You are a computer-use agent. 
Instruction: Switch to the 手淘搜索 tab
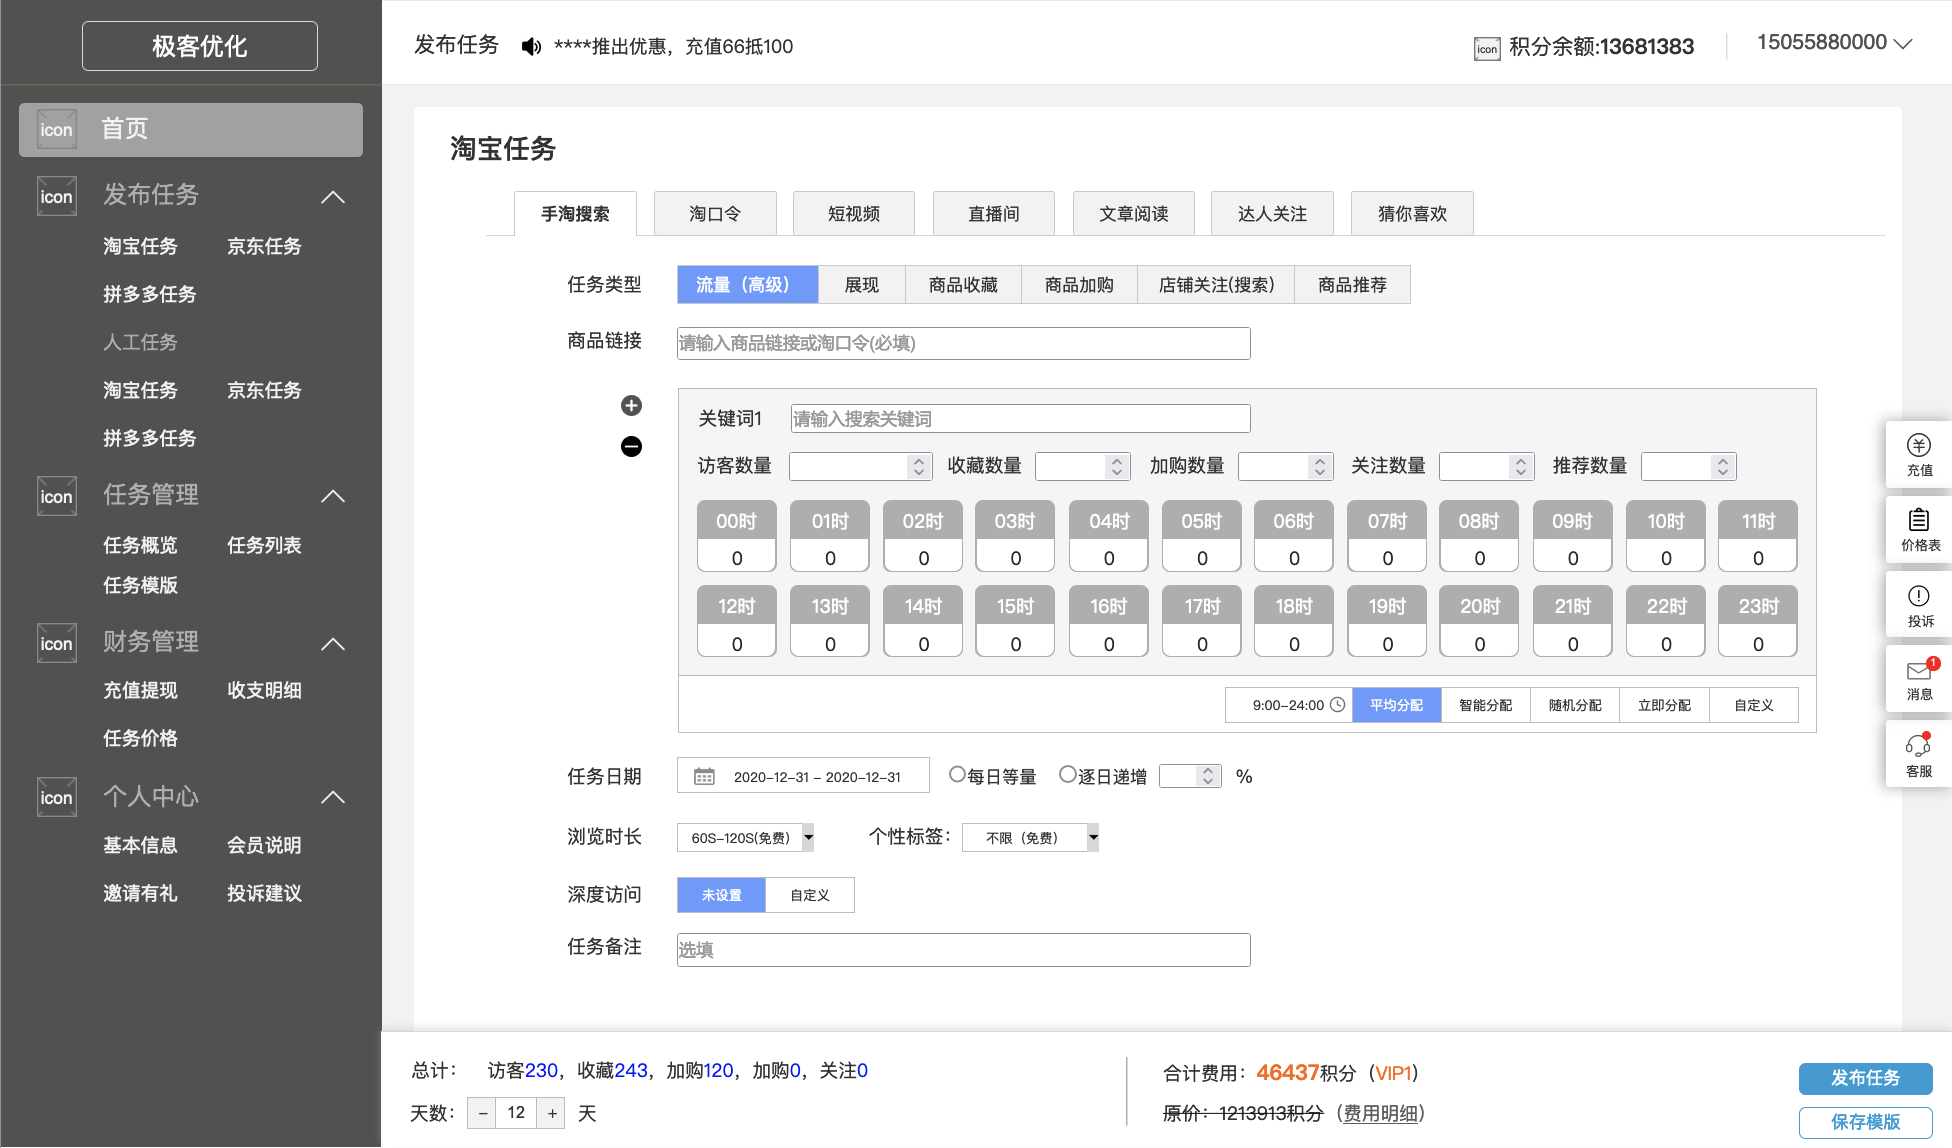575,213
